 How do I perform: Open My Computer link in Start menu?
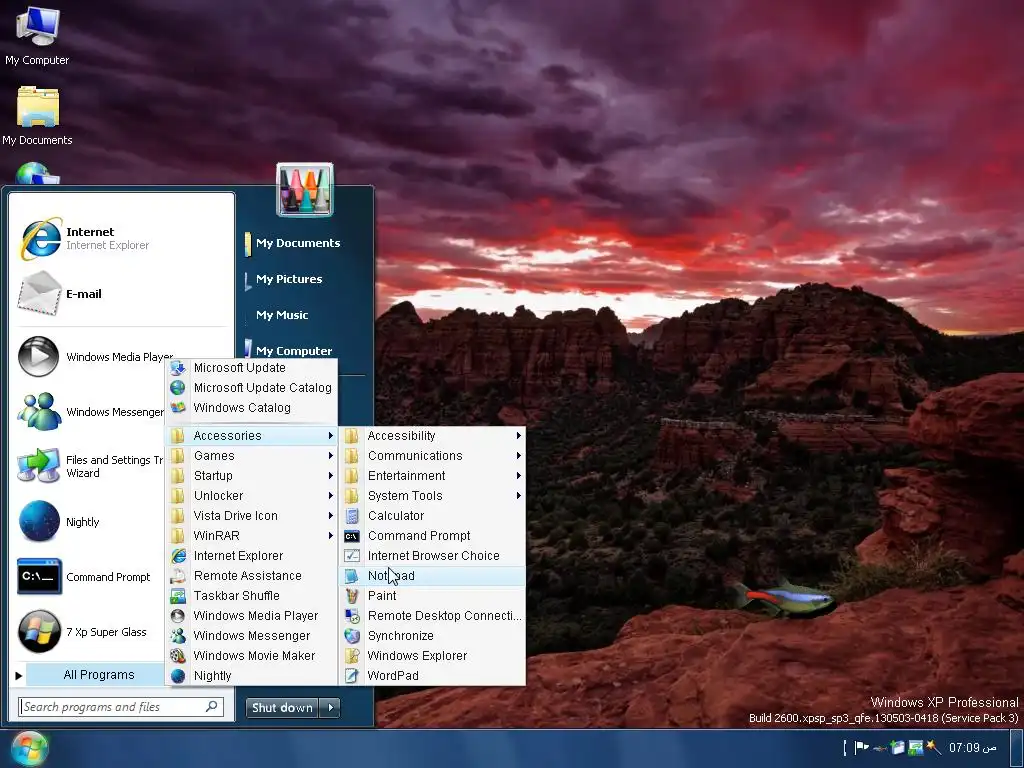pos(294,351)
